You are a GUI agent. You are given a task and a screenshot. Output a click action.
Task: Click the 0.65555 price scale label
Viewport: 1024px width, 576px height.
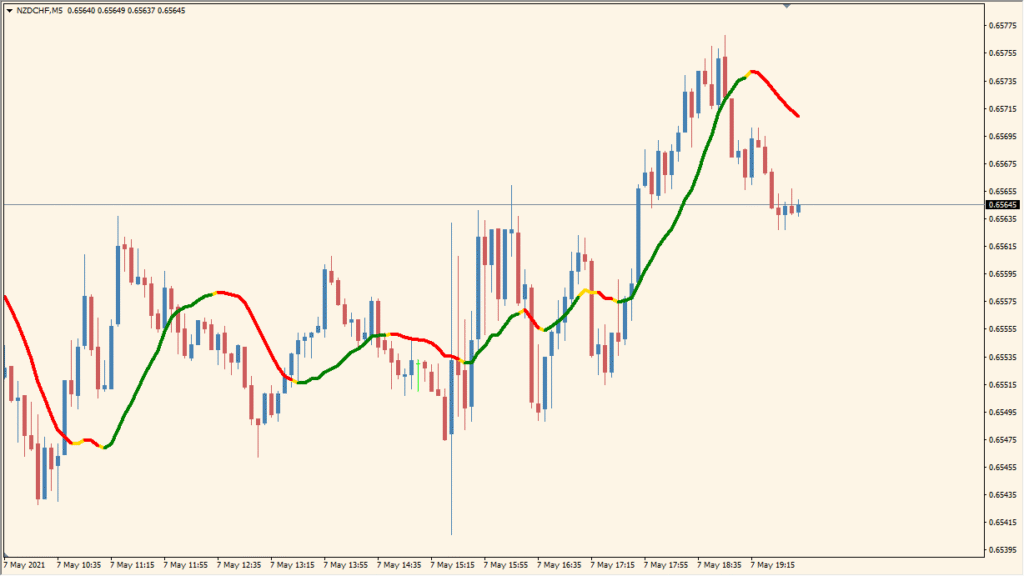tap(1002, 329)
